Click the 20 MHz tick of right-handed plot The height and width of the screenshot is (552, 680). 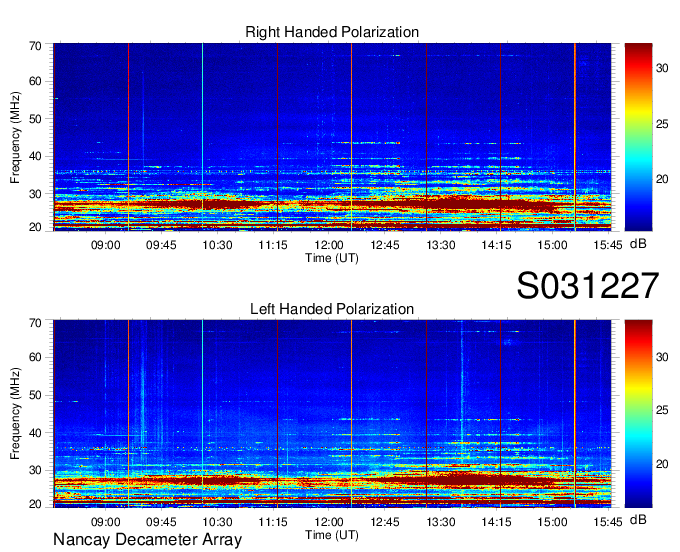(x=35, y=227)
